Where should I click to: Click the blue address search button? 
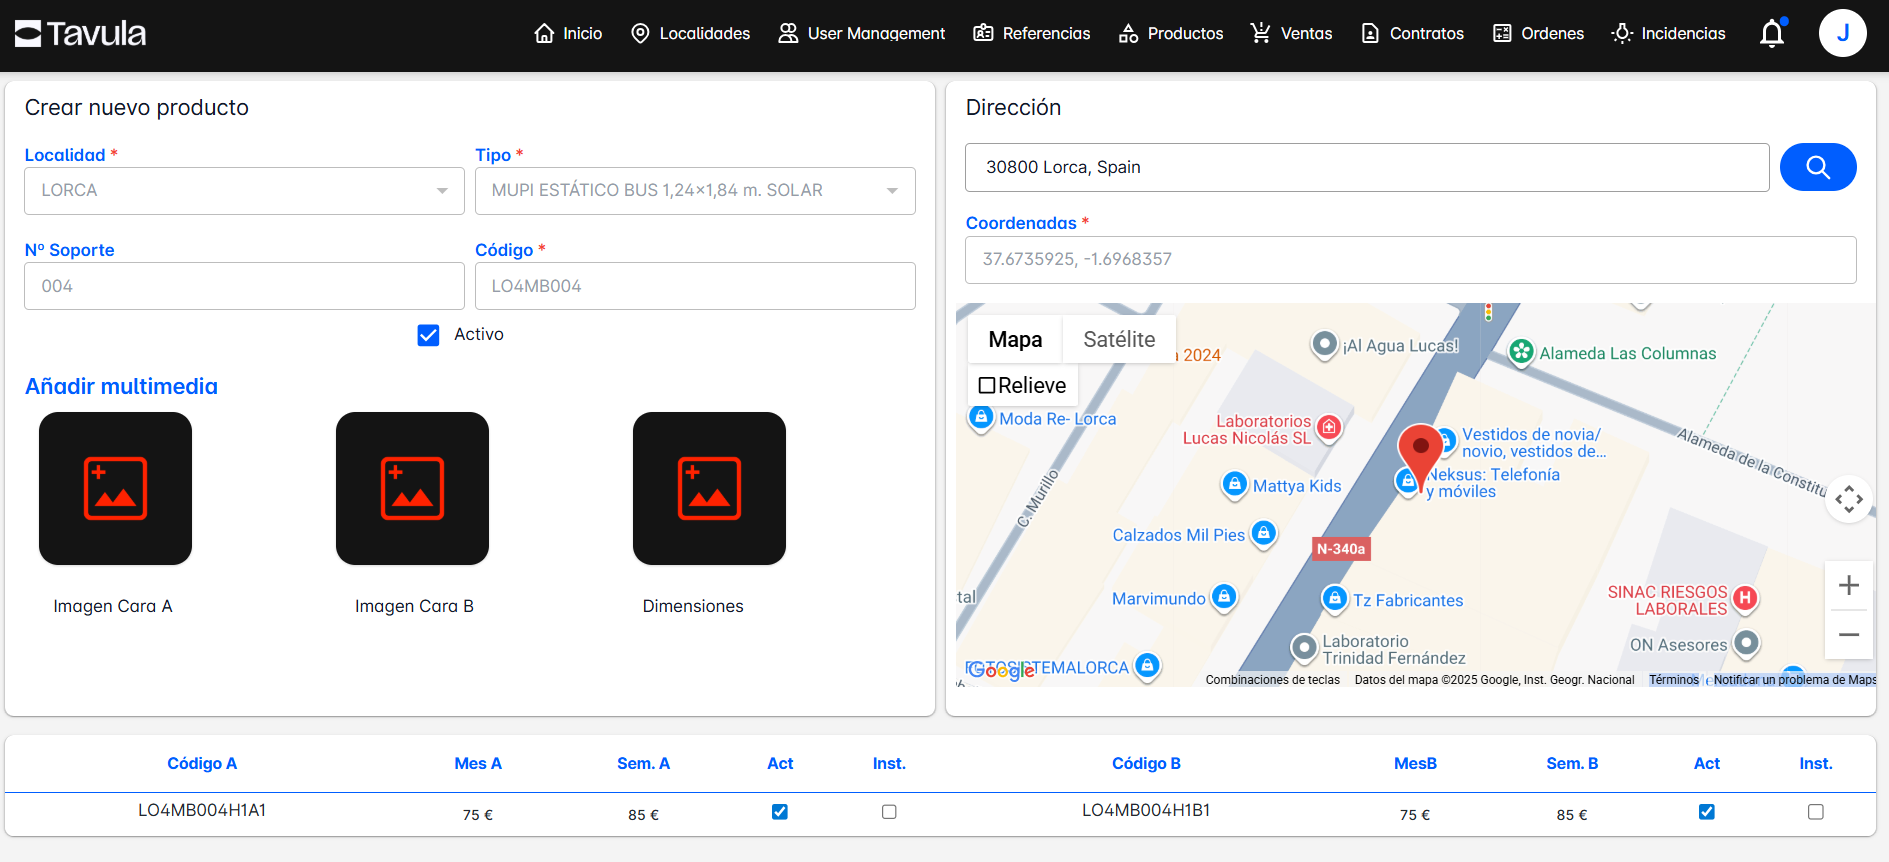1817,167
